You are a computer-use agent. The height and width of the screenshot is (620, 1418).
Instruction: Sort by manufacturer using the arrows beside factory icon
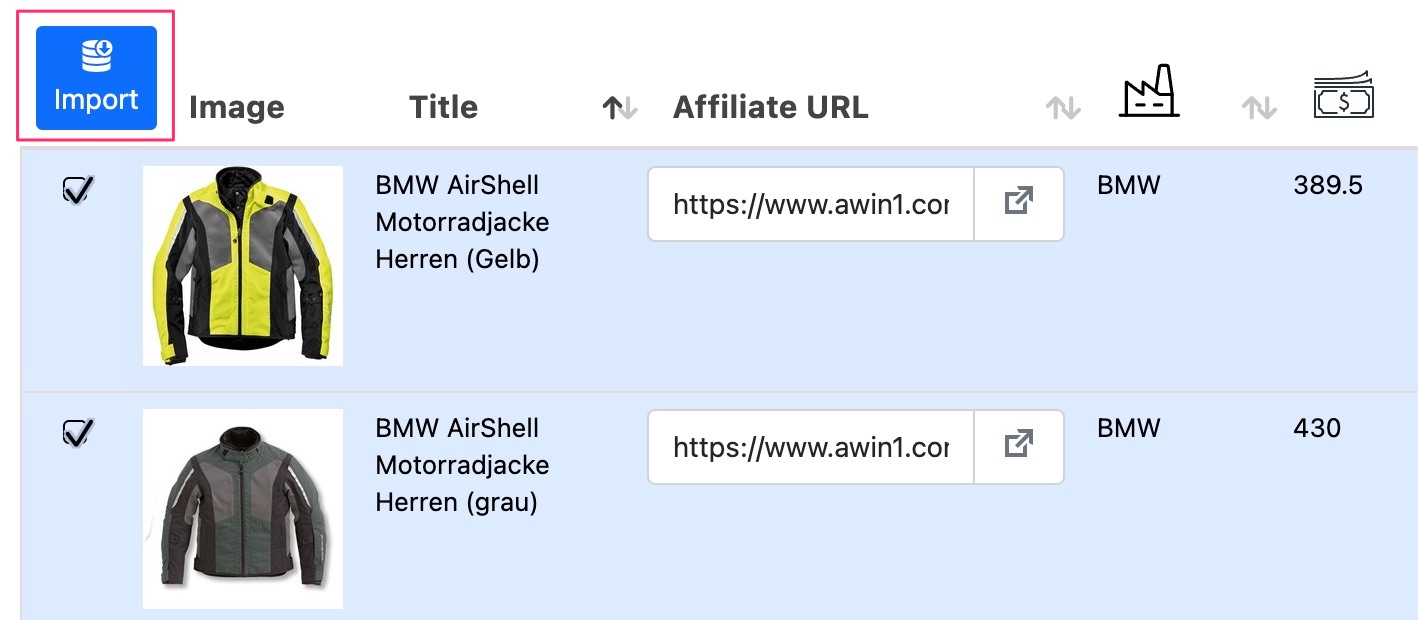point(1258,108)
